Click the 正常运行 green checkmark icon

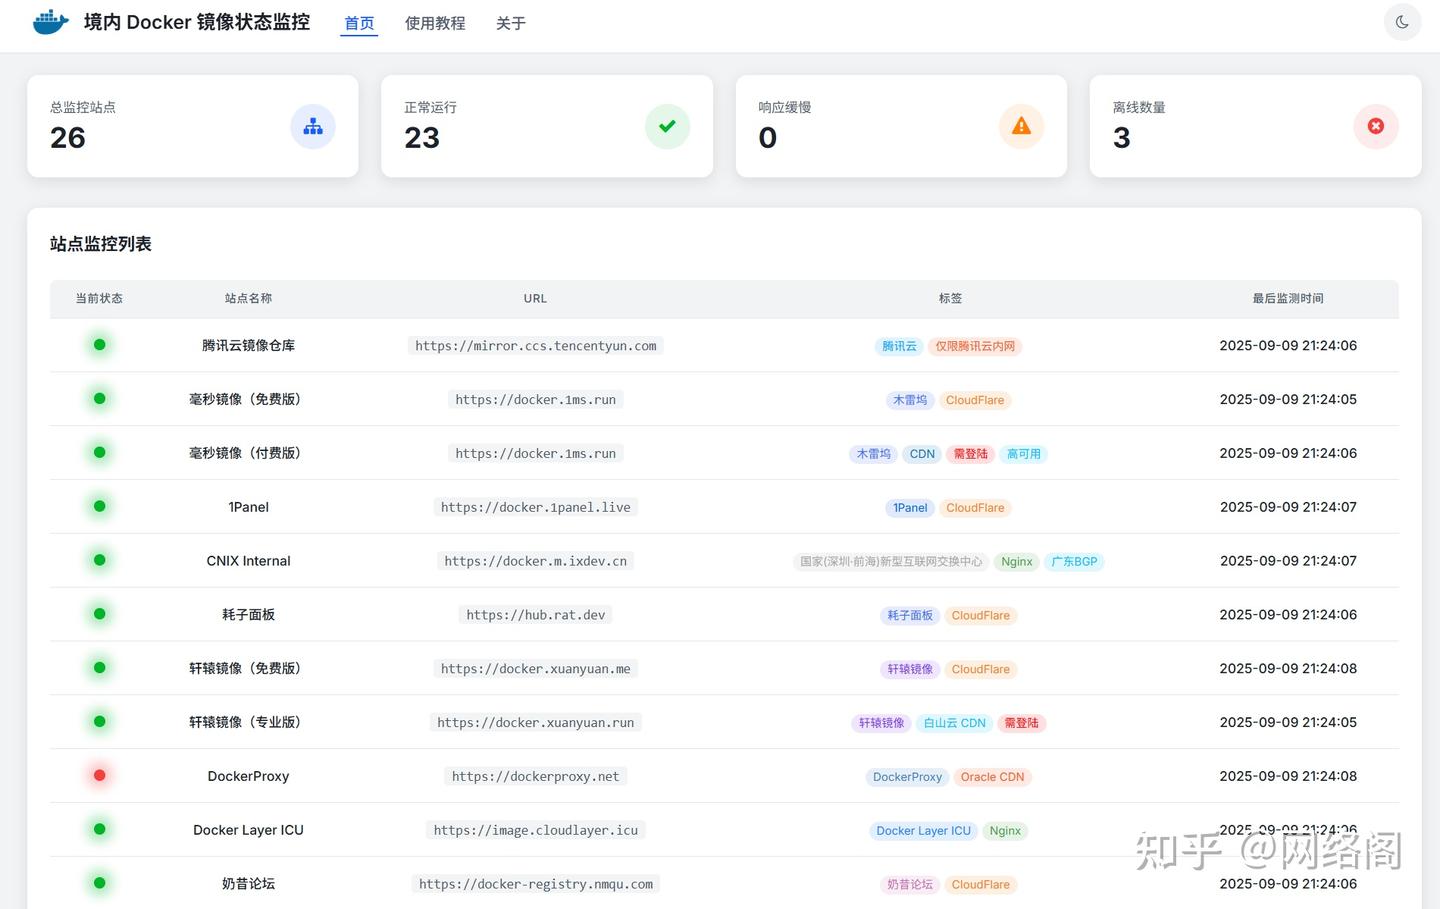tap(667, 126)
